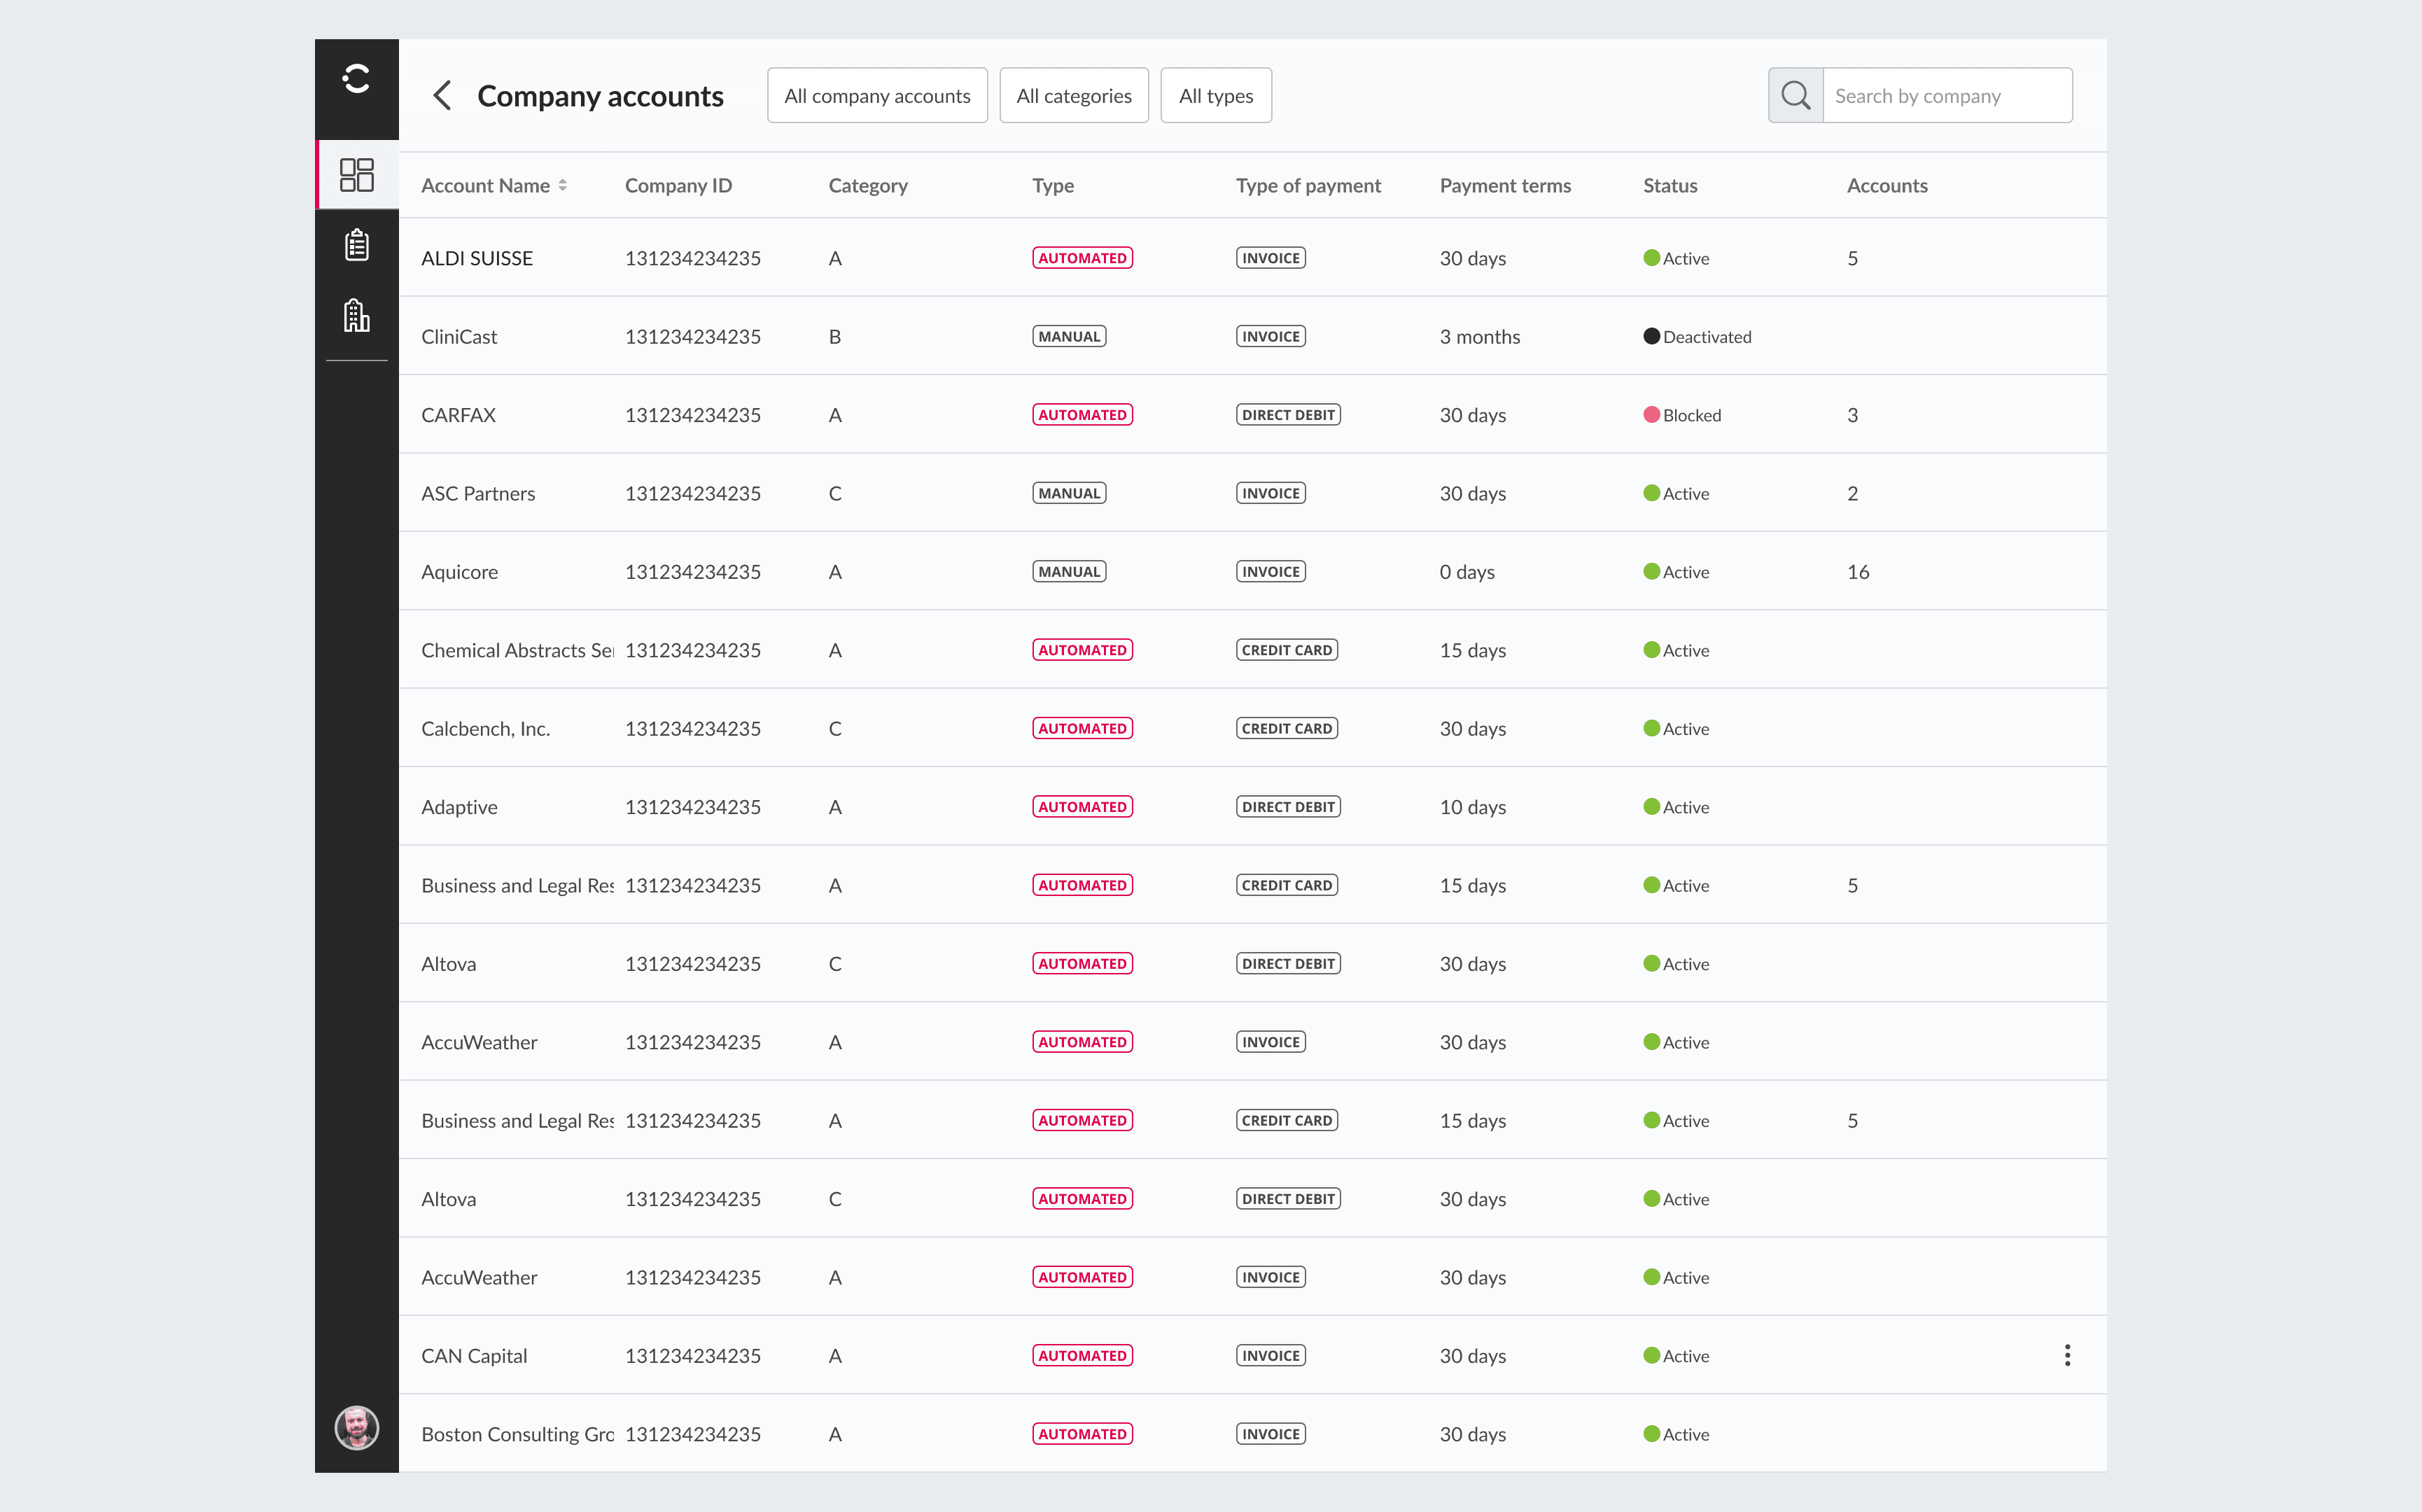The width and height of the screenshot is (2422, 1512).
Task: Click the app logo at top of sidebar
Action: [357, 78]
